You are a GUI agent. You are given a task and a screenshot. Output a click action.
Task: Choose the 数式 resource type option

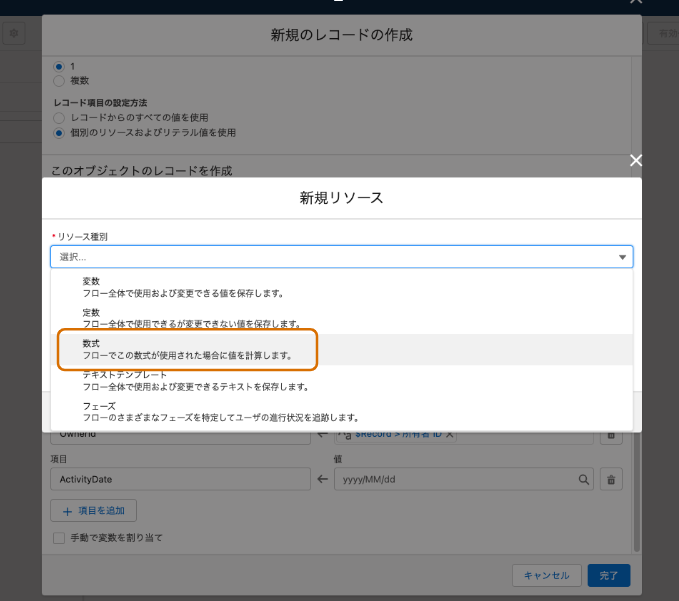[x=342, y=349]
